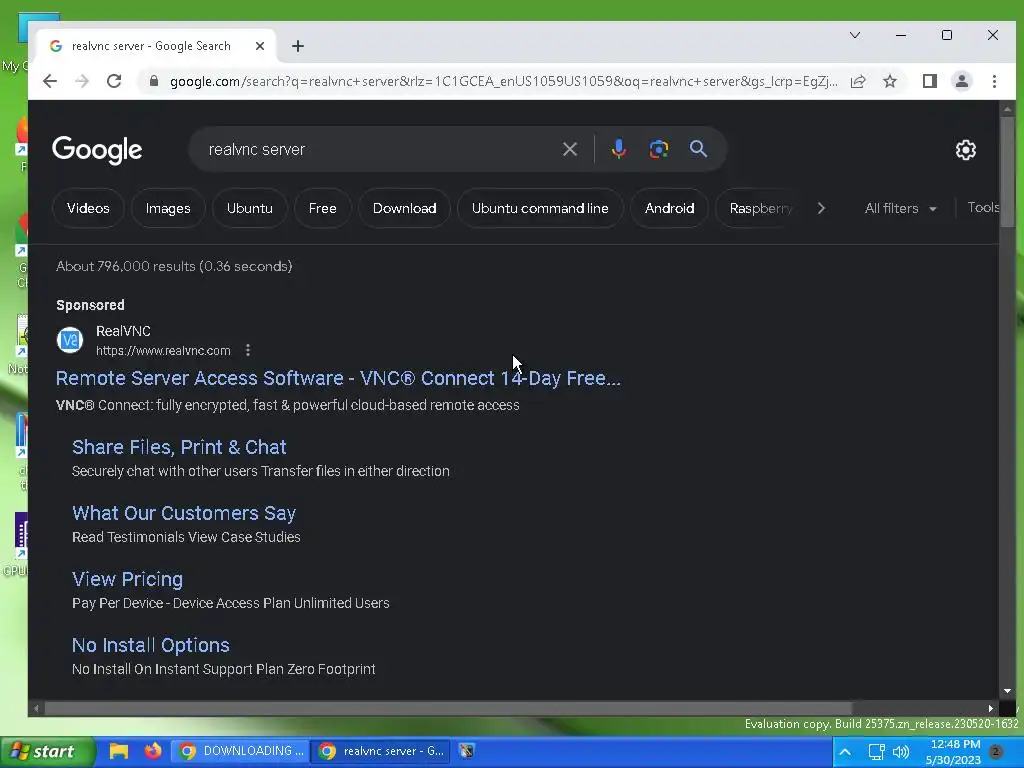Filter results by Images

tap(168, 208)
